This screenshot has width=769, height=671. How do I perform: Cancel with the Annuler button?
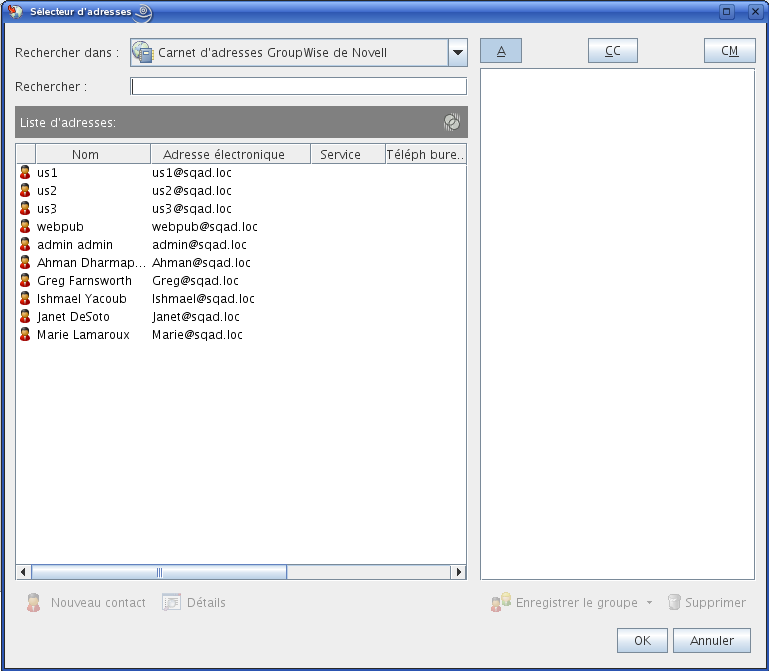click(712, 640)
